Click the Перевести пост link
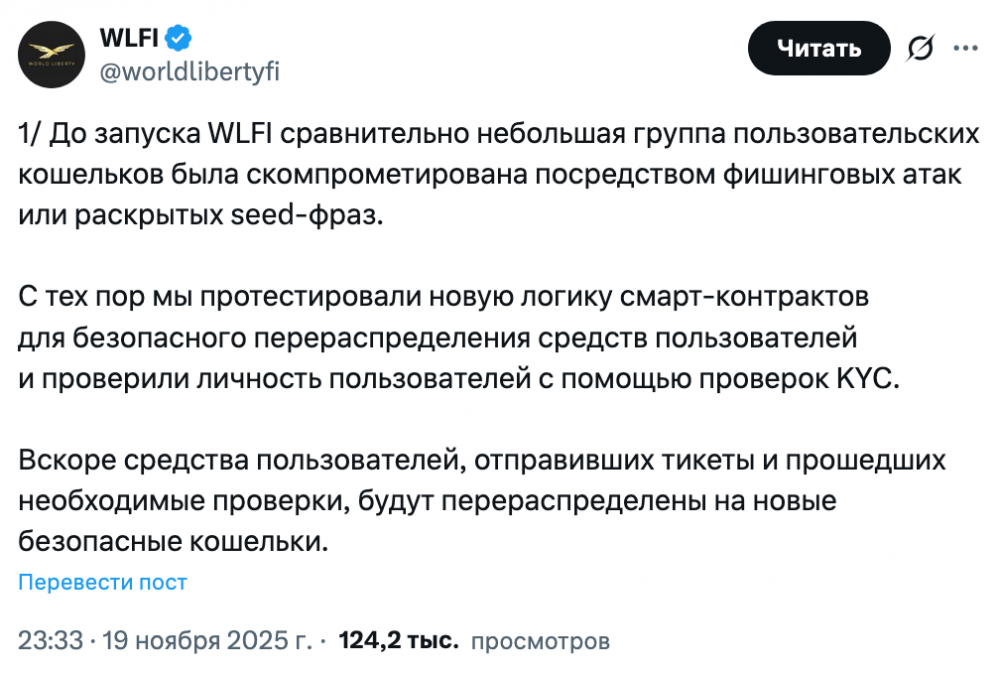 [102, 582]
